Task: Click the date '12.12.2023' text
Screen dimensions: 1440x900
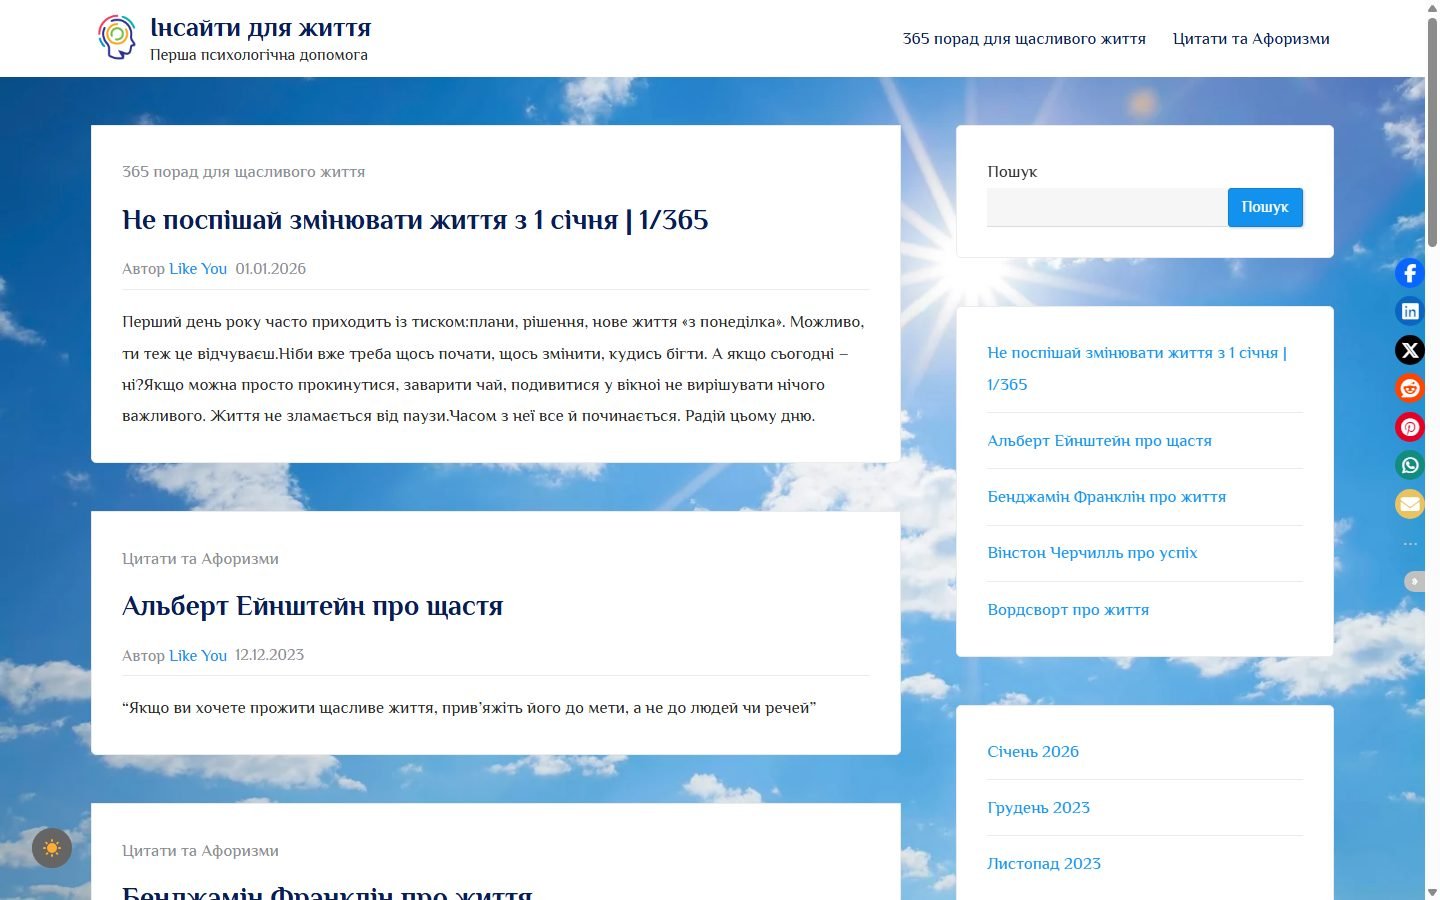Action: click(x=270, y=656)
